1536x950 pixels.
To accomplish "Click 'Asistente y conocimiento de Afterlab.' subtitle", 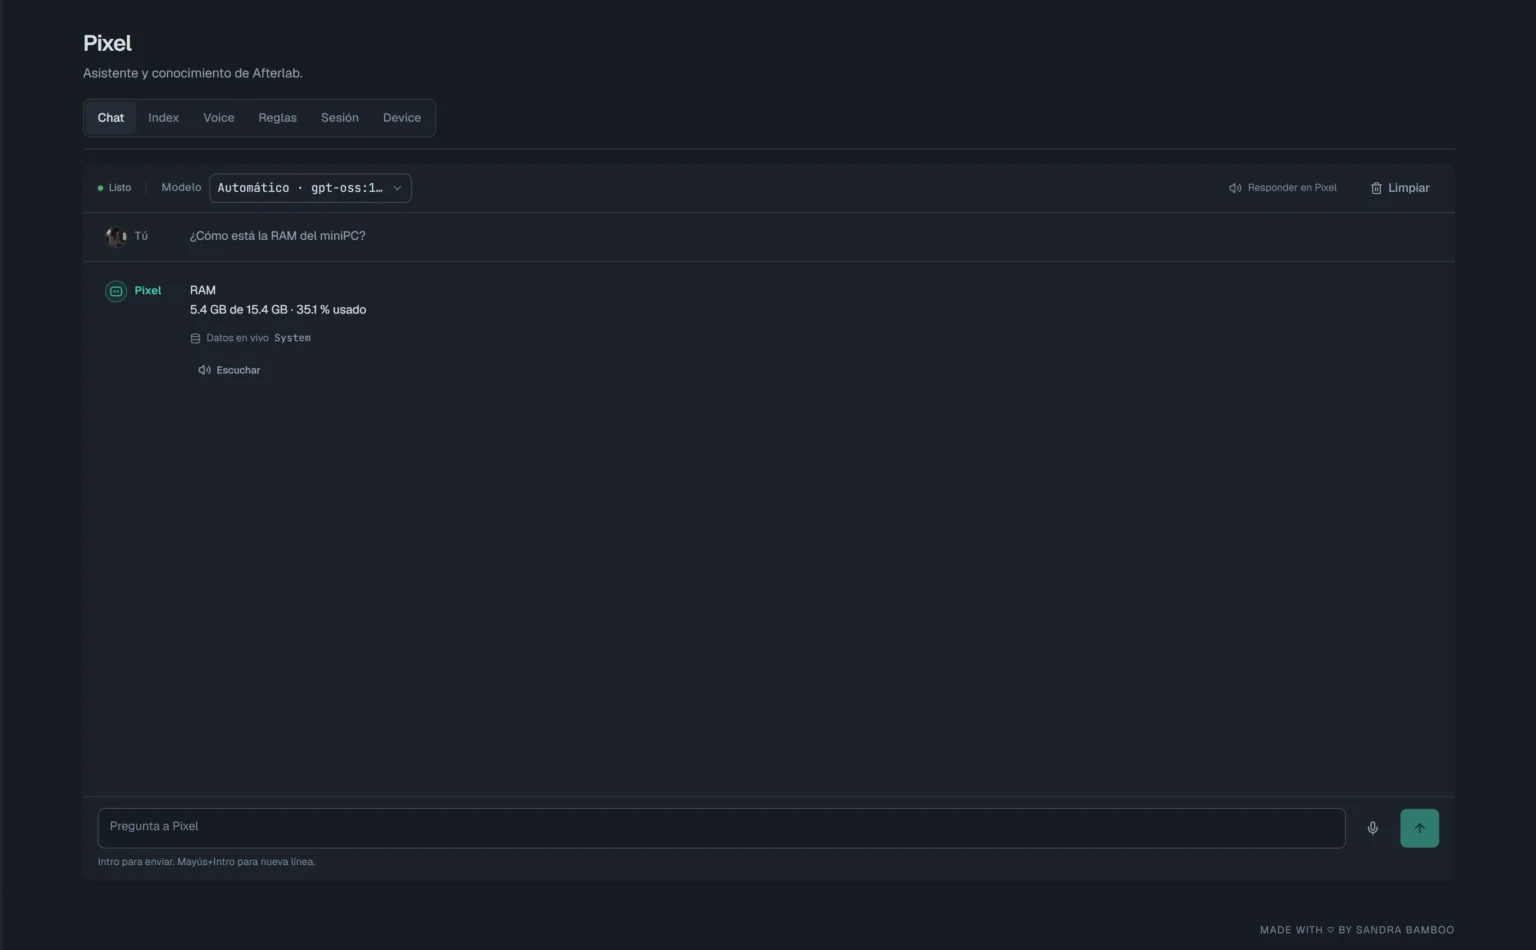I will click(193, 73).
